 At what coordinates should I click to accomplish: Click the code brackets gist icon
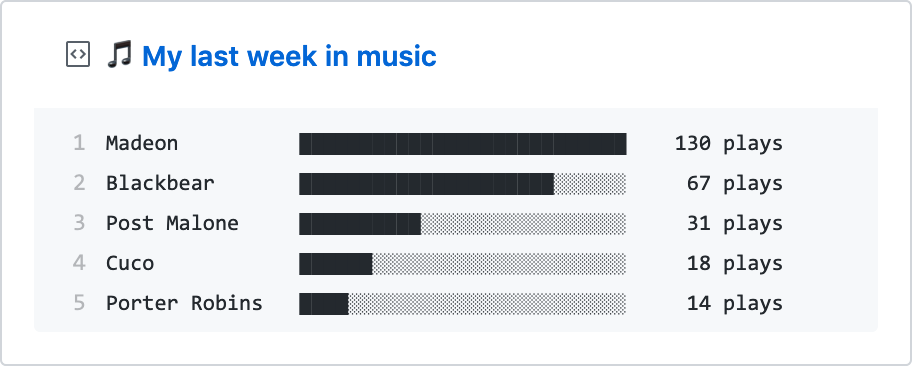[x=78, y=55]
